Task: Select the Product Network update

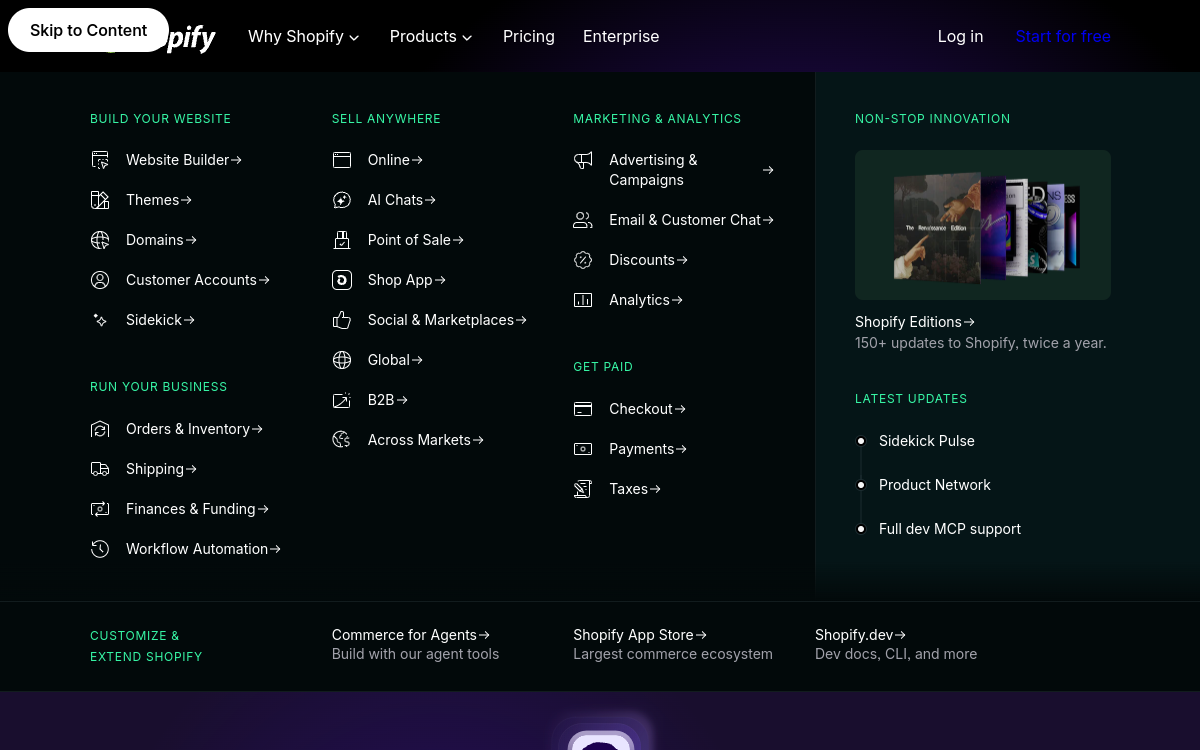Action: [935, 485]
